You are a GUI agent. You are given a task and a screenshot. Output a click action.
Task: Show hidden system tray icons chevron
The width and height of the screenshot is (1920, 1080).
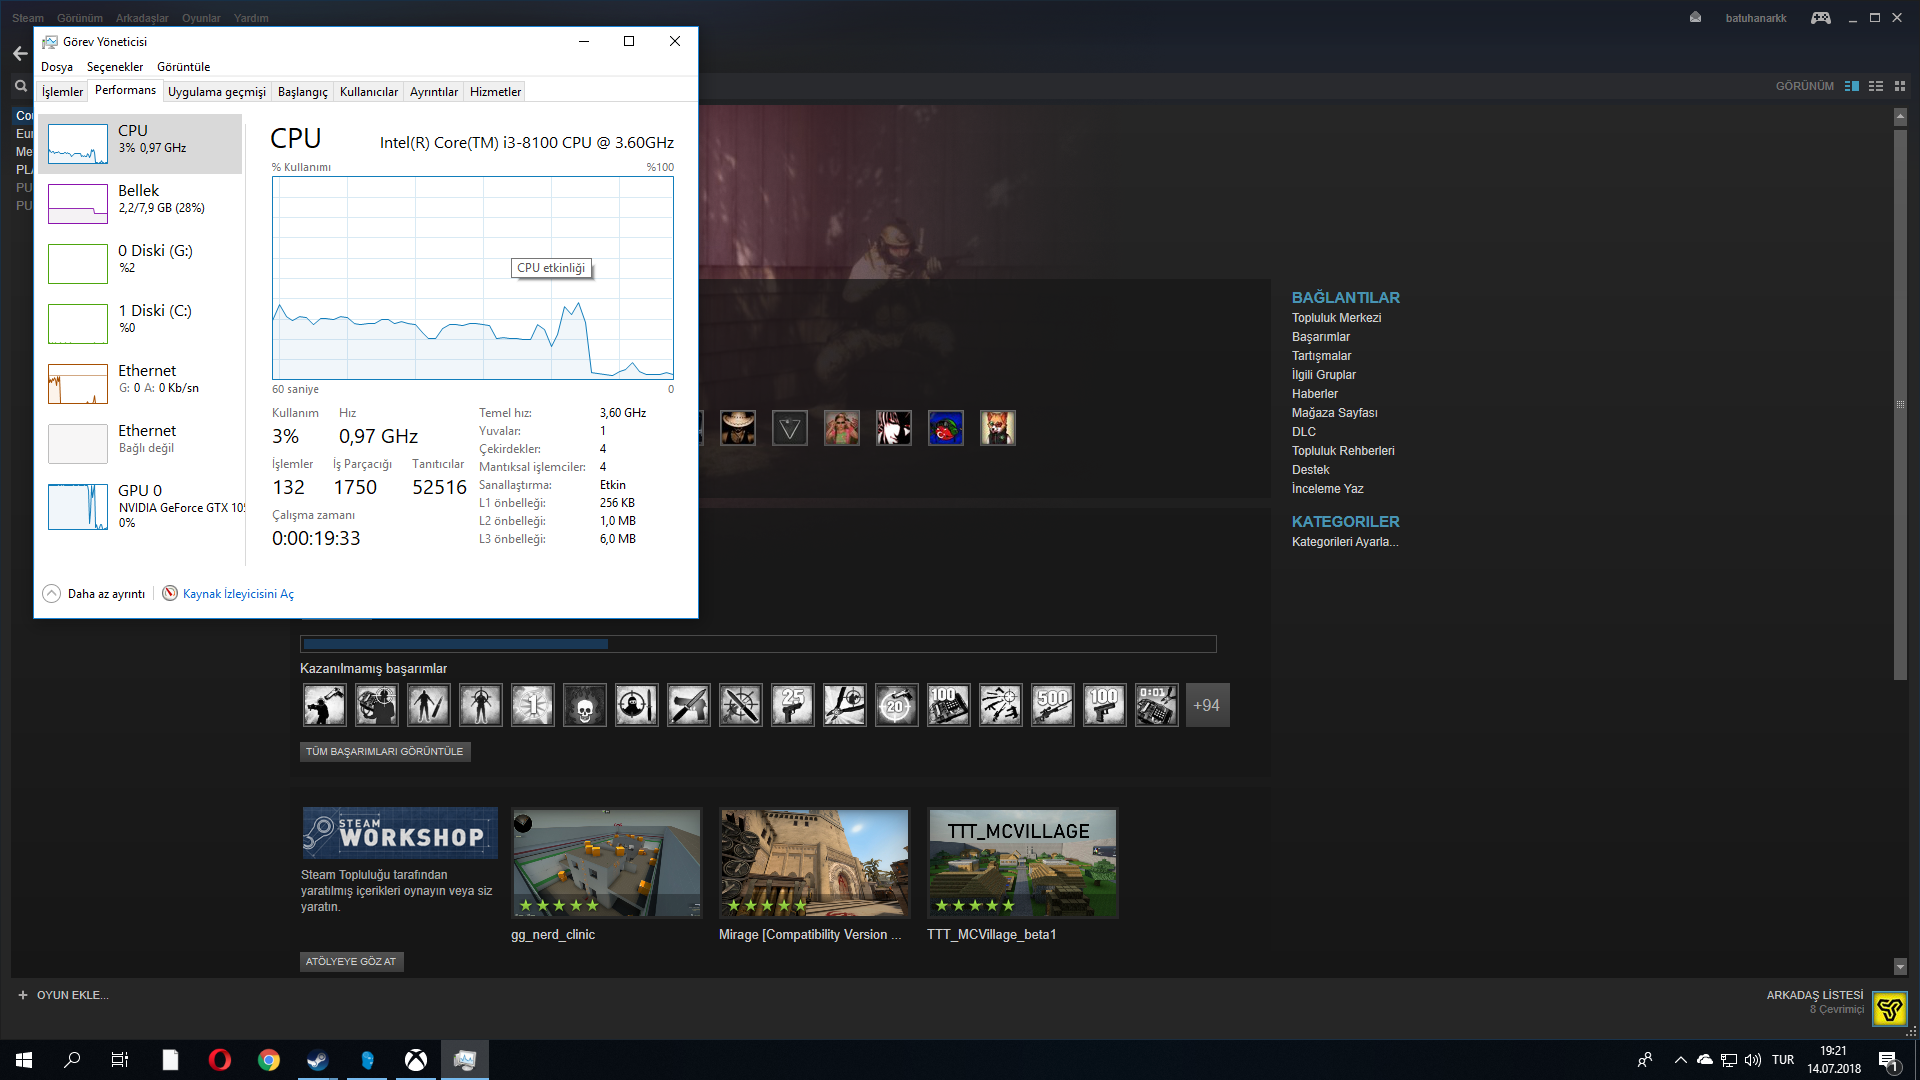click(1680, 1060)
